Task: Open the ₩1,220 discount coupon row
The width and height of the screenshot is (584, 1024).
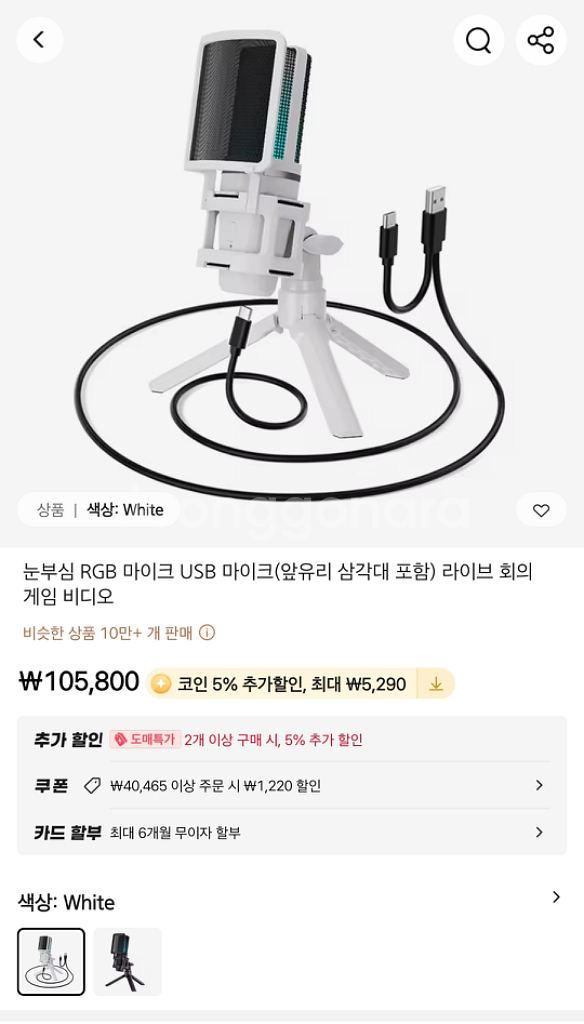Action: tap(292, 786)
